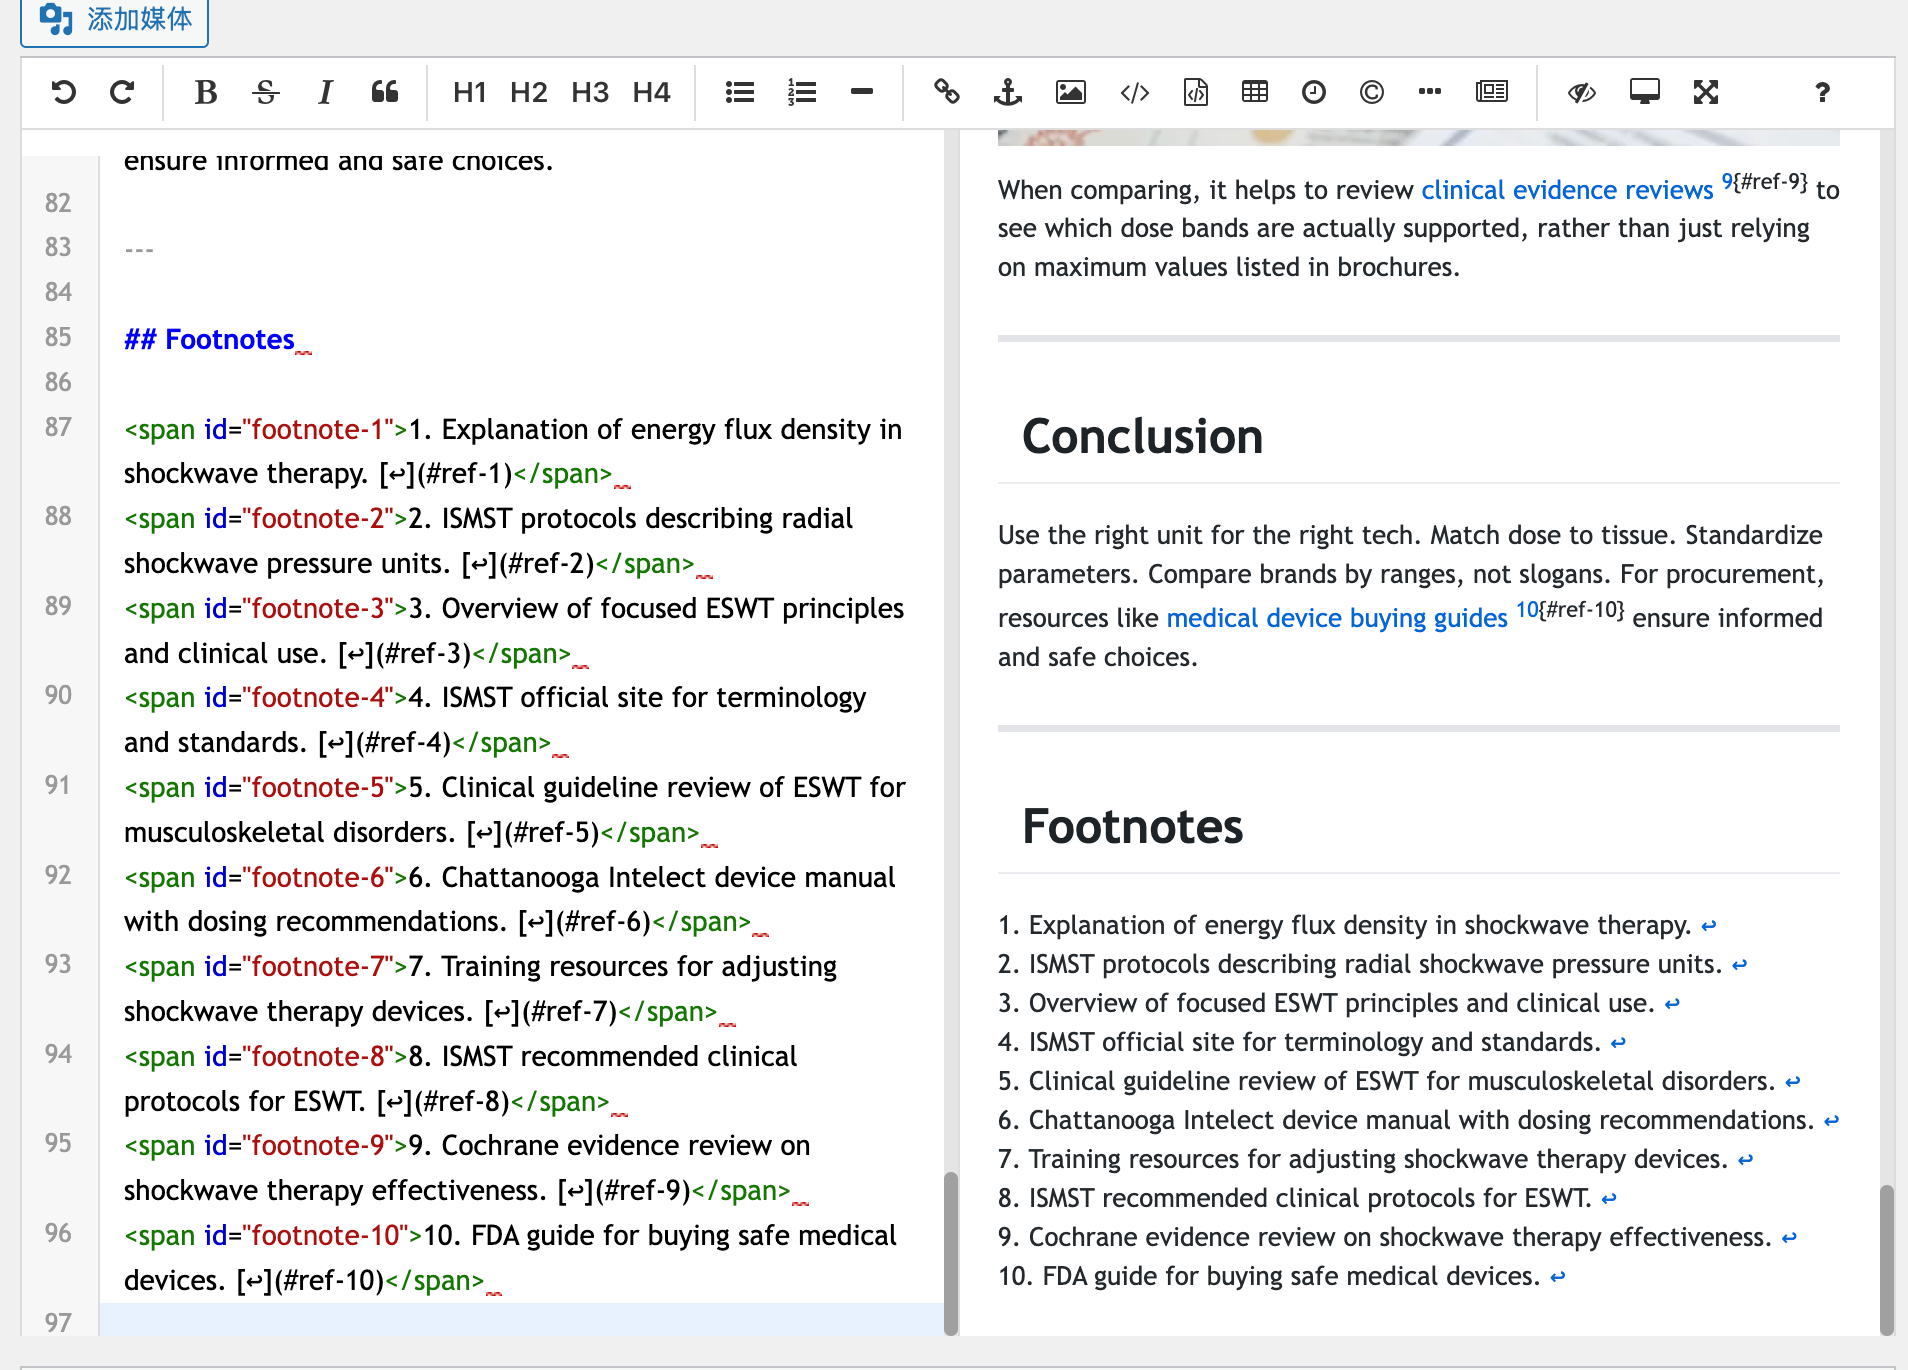Image resolution: width=1908 pixels, height=1370 pixels.
Task: Click the 'footnote-10' FDA guide line in the editor
Action: point(510,1258)
